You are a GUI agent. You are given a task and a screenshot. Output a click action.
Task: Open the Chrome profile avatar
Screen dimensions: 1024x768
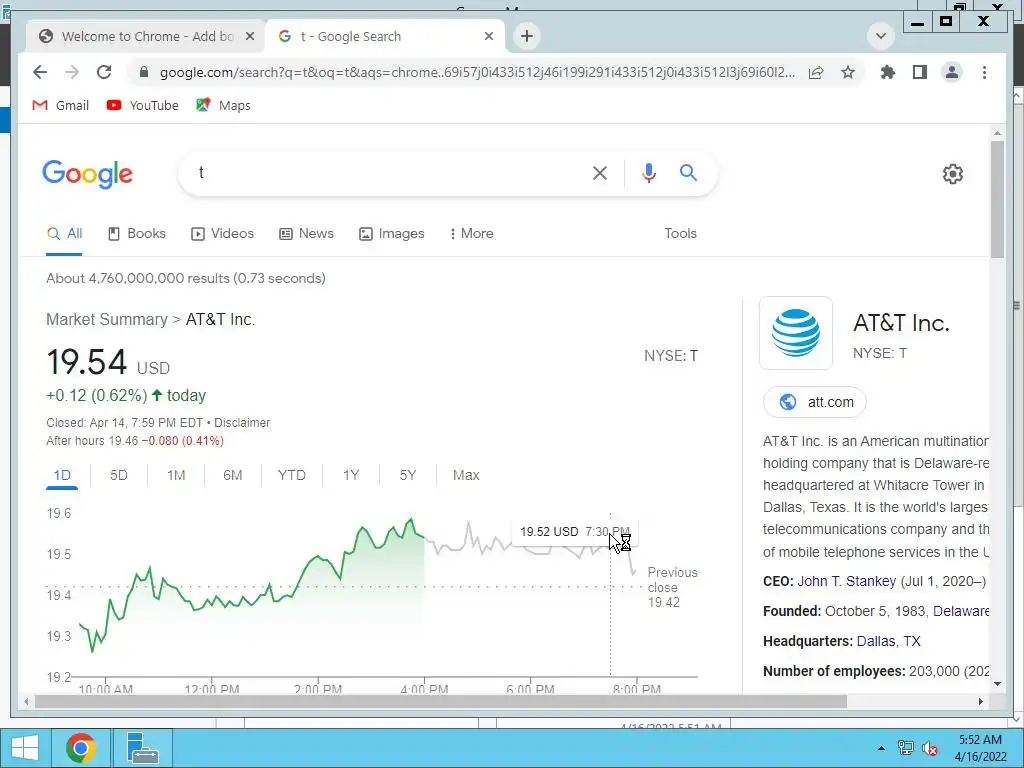(952, 72)
